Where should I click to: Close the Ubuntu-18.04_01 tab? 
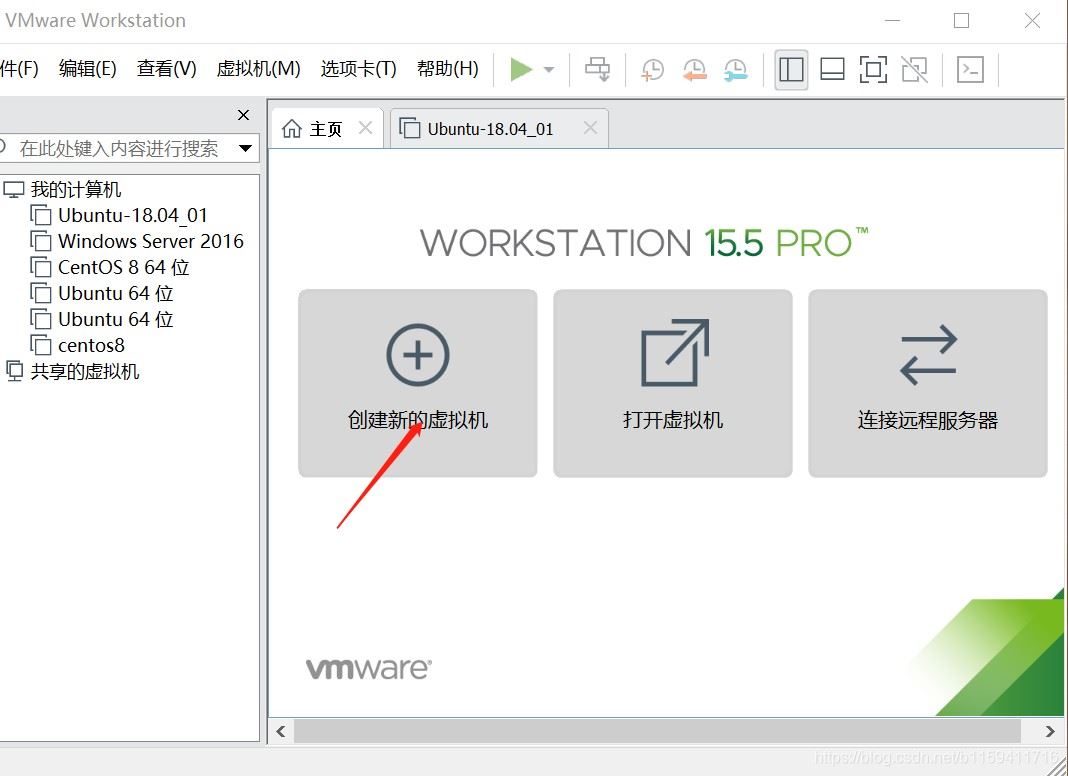click(591, 127)
